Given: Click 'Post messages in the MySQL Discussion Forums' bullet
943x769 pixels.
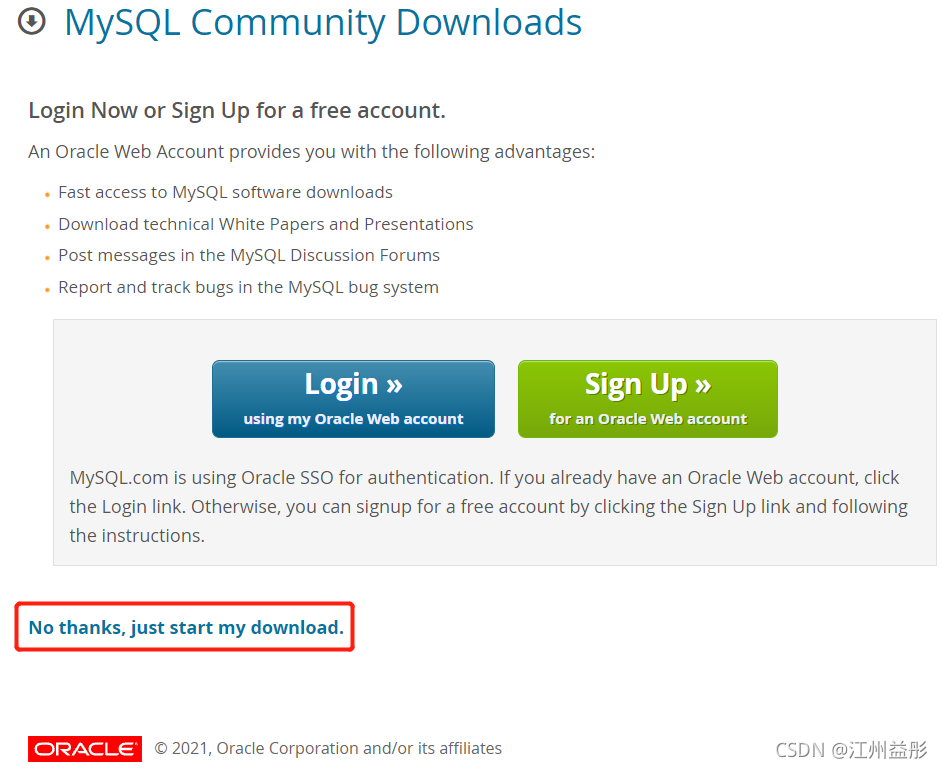Looking at the screenshot, I should [248, 256].
